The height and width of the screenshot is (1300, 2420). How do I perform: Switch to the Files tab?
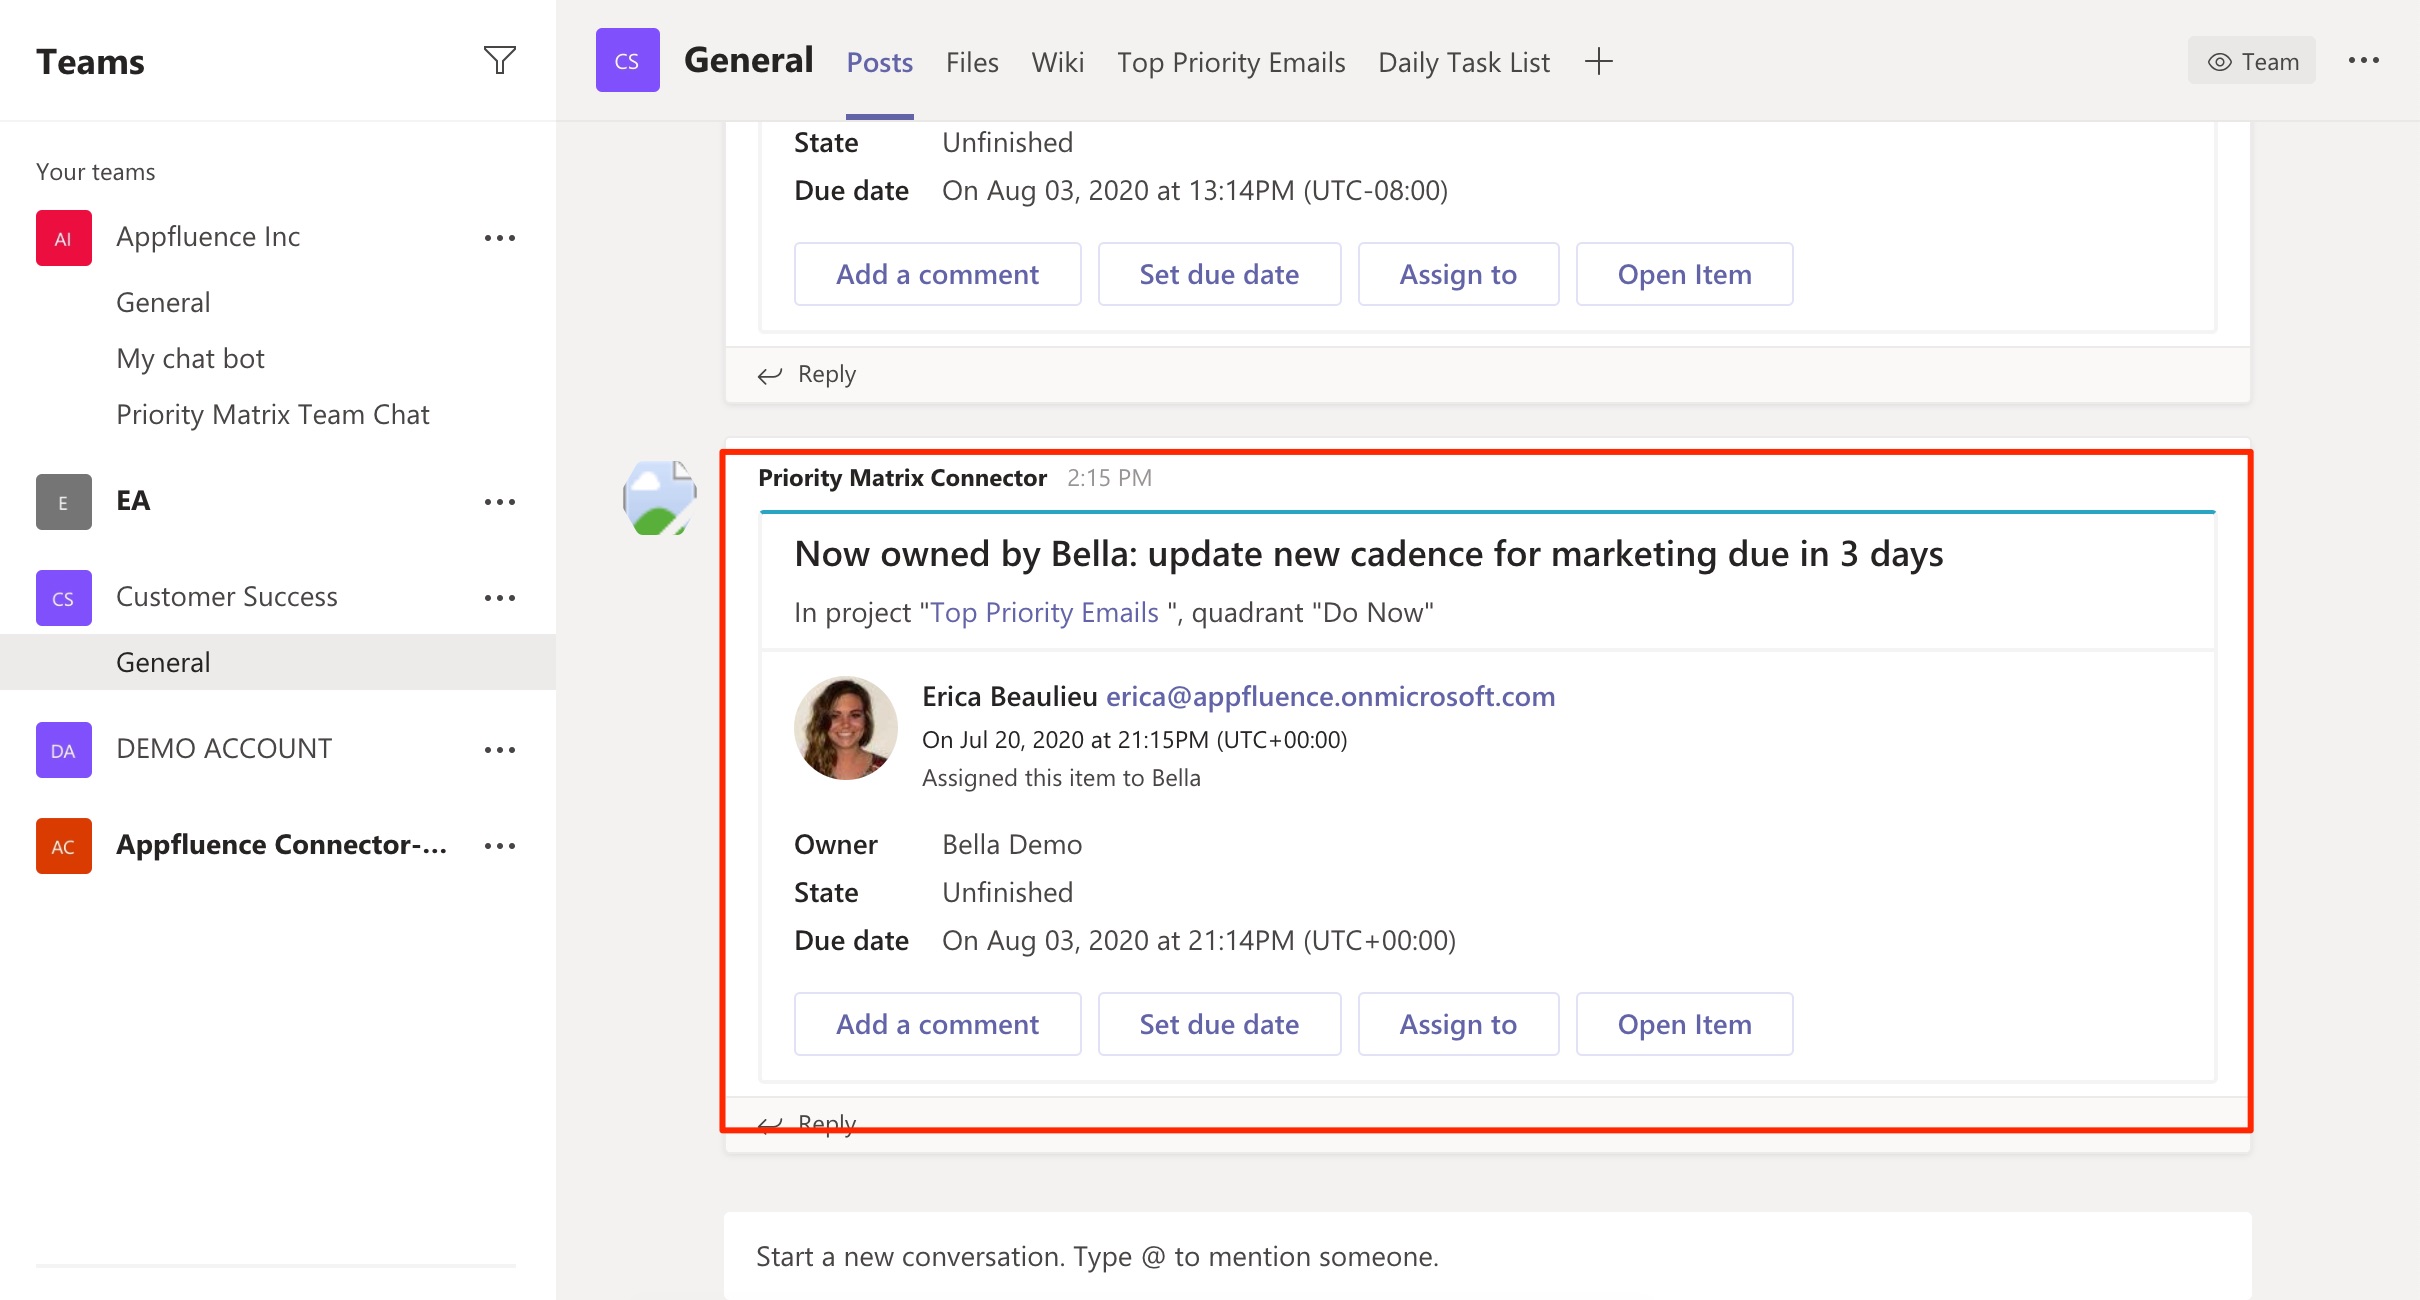click(971, 61)
